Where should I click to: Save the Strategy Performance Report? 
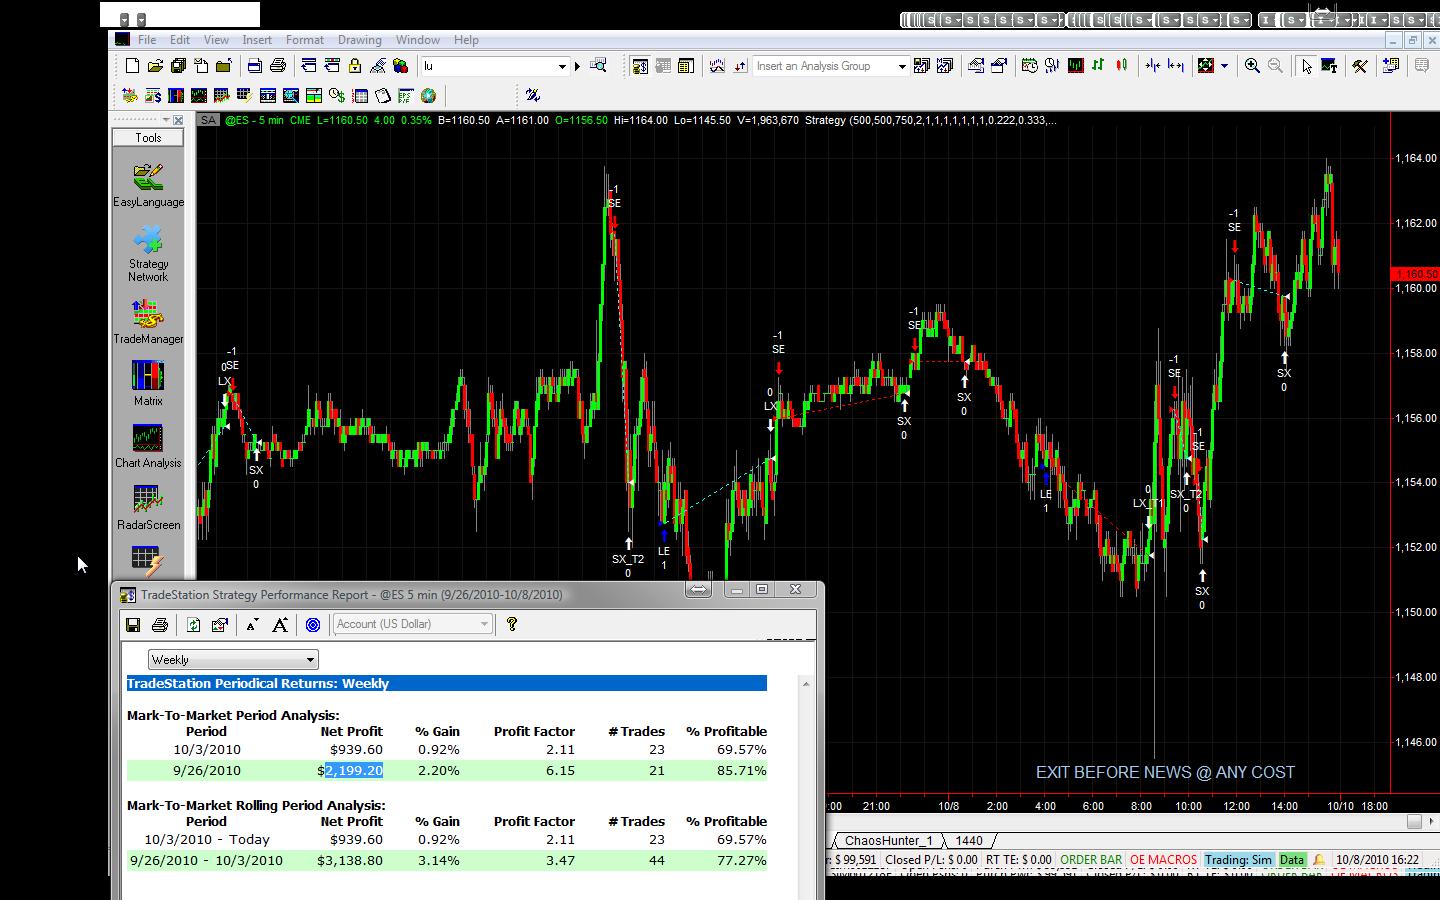[x=133, y=624]
